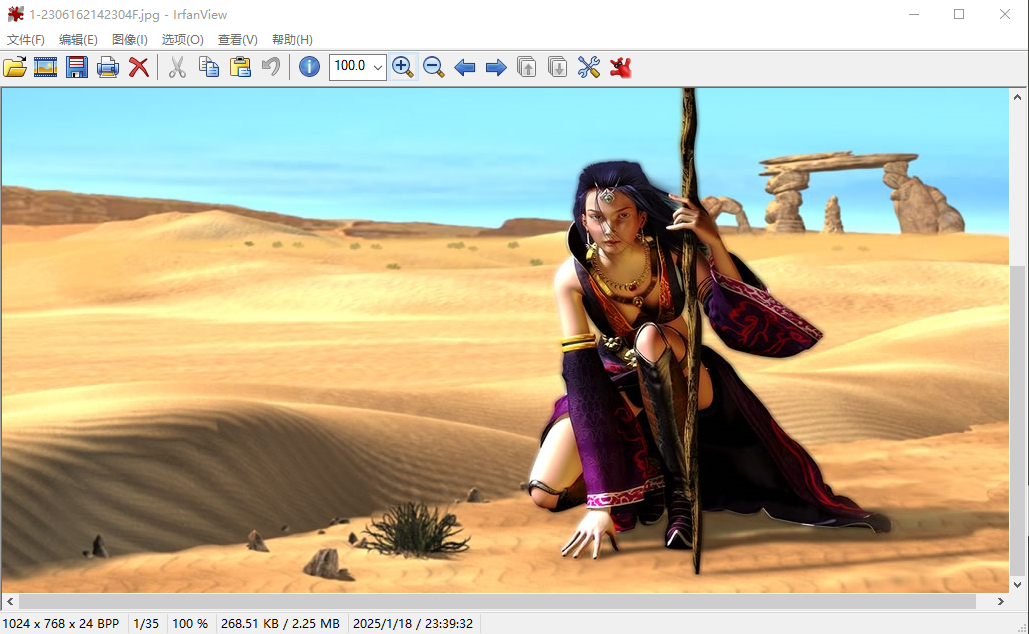The height and width of the screenshot is (634, 1029).
Task: Open the Slideshow filmstrip icon
Action: click(46, 67)
